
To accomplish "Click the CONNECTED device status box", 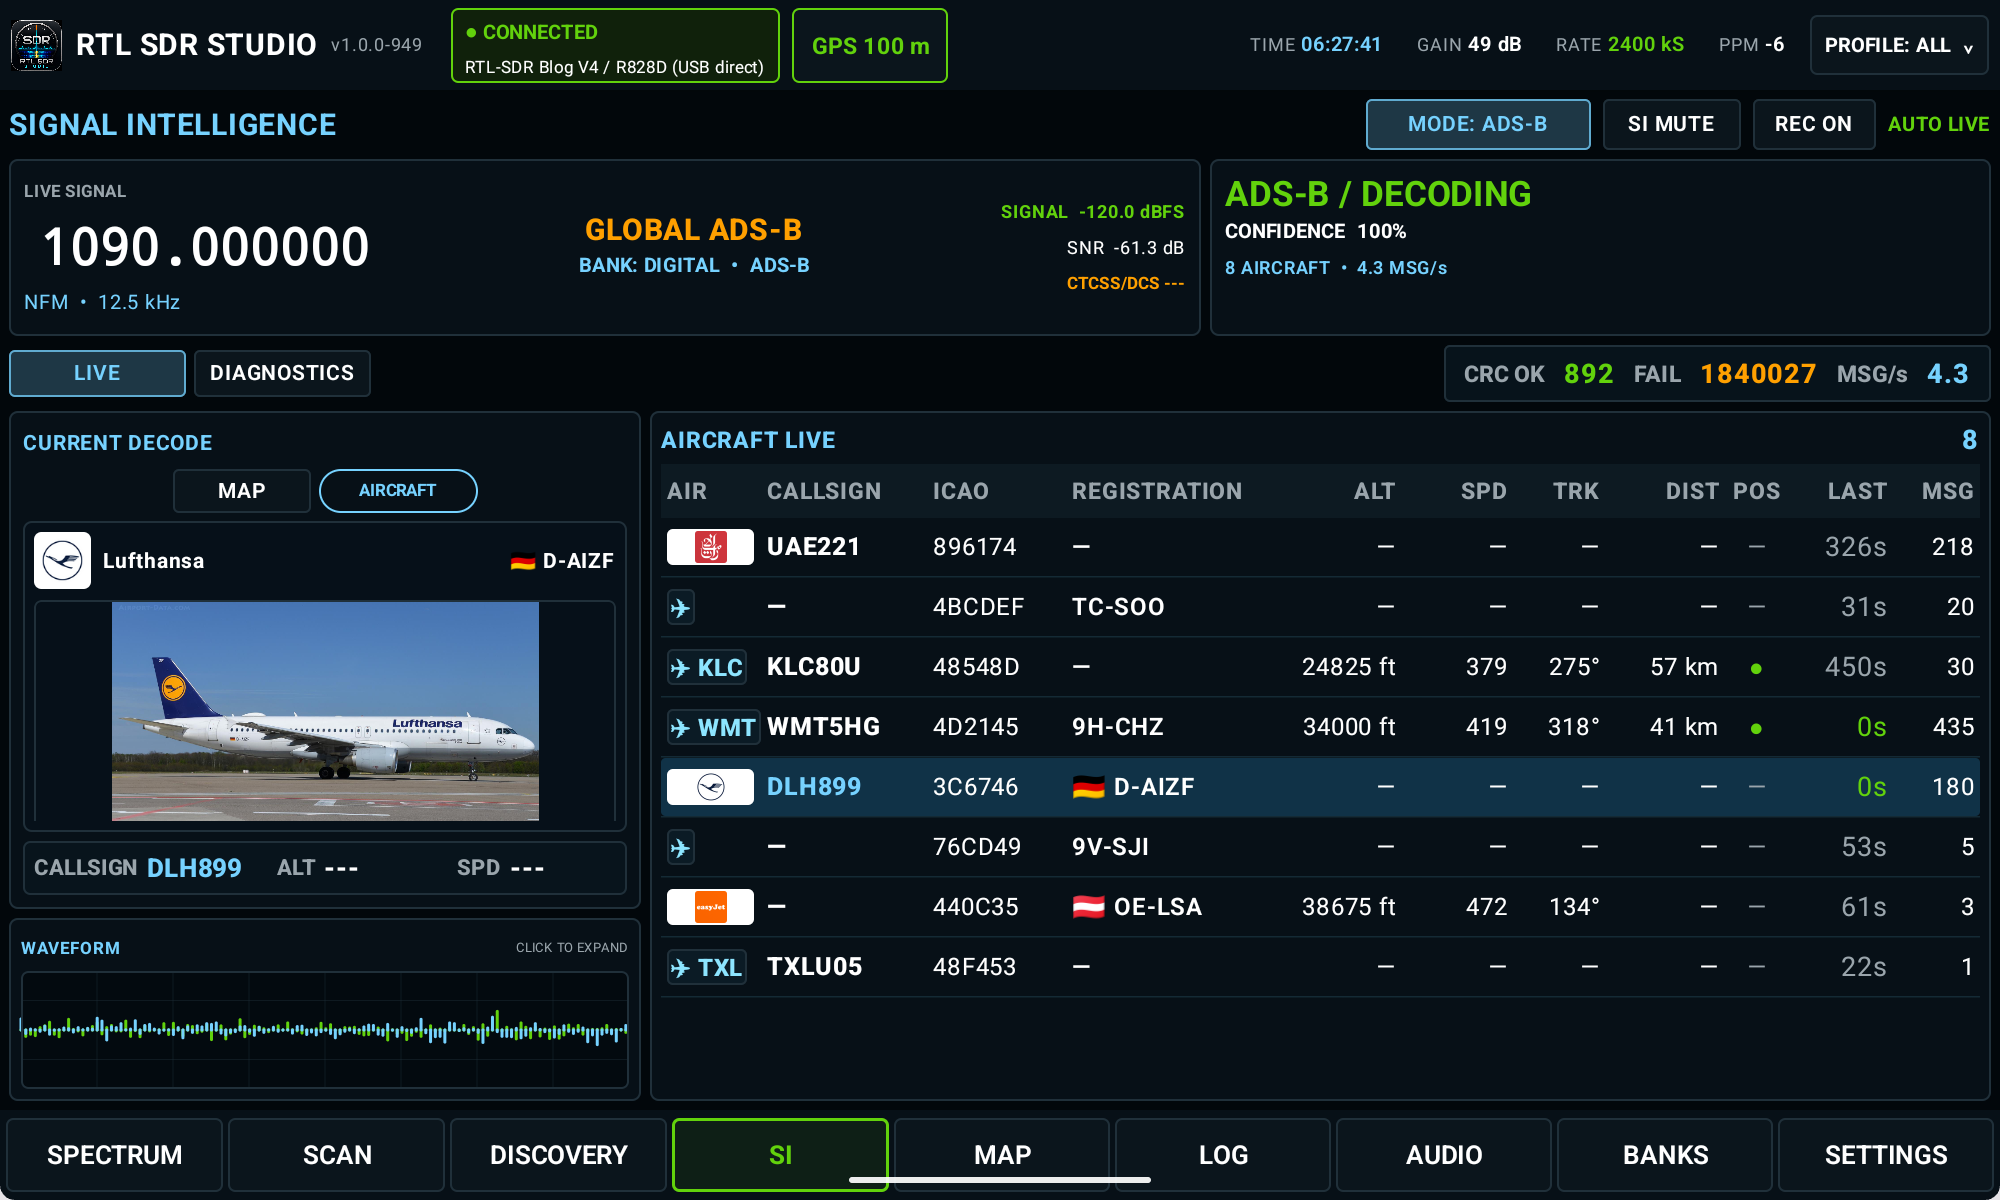I will (615, 45).
